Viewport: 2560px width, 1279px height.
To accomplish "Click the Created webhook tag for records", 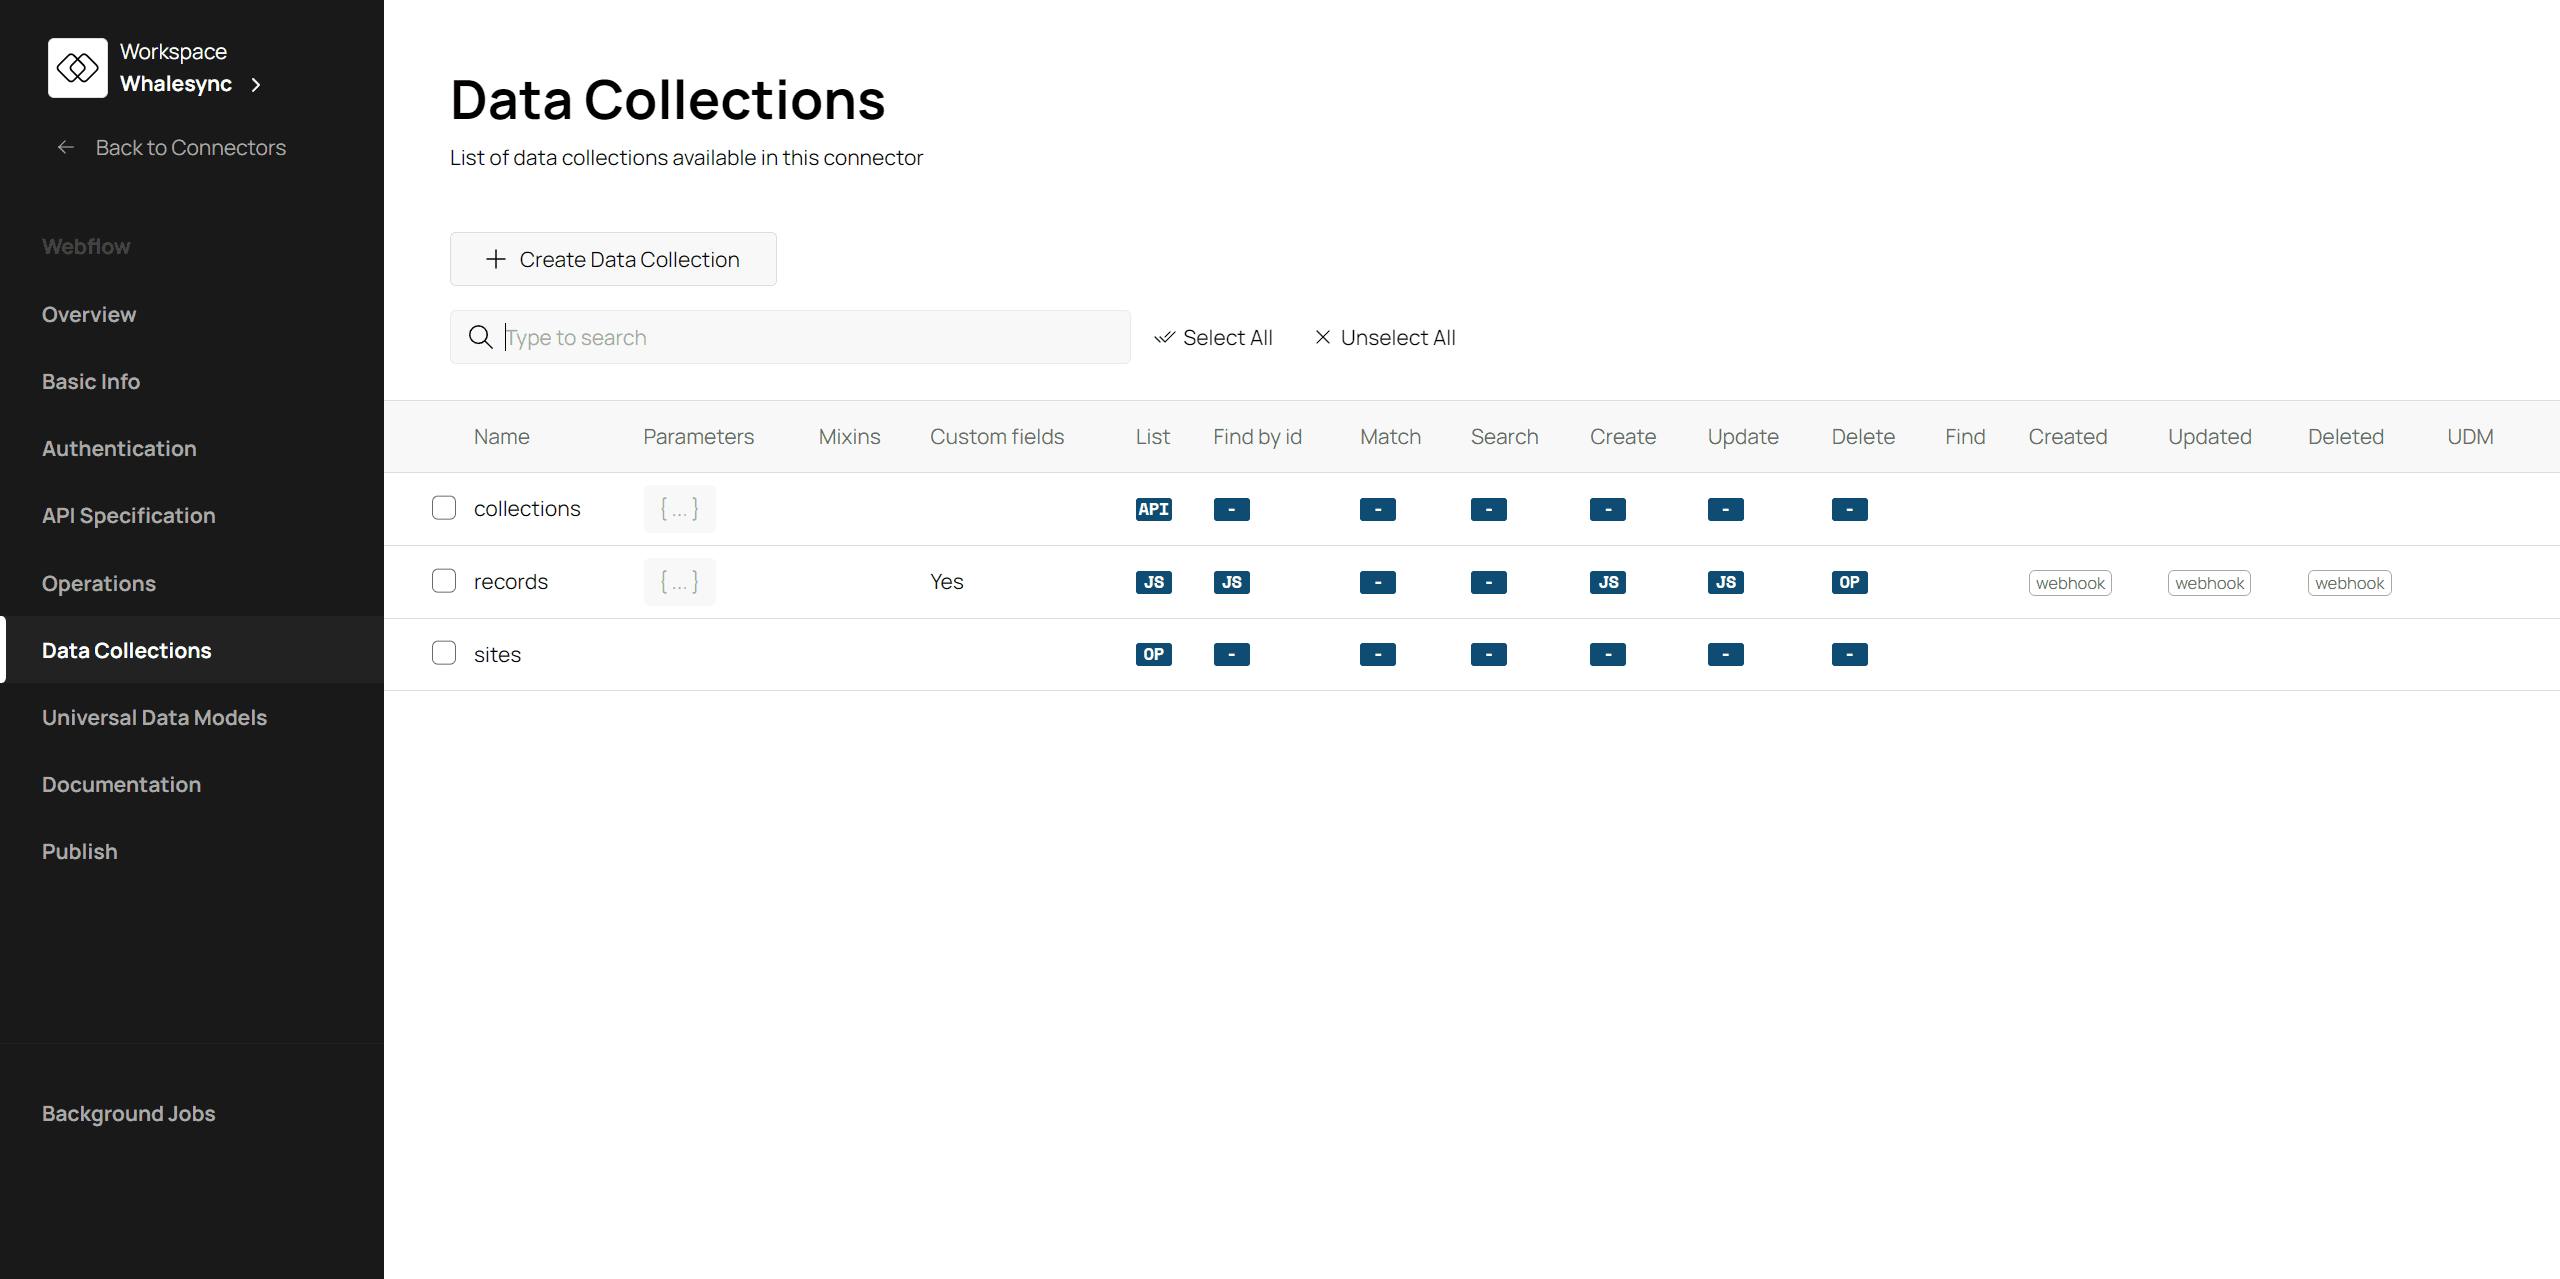I will coord(2069,583).
